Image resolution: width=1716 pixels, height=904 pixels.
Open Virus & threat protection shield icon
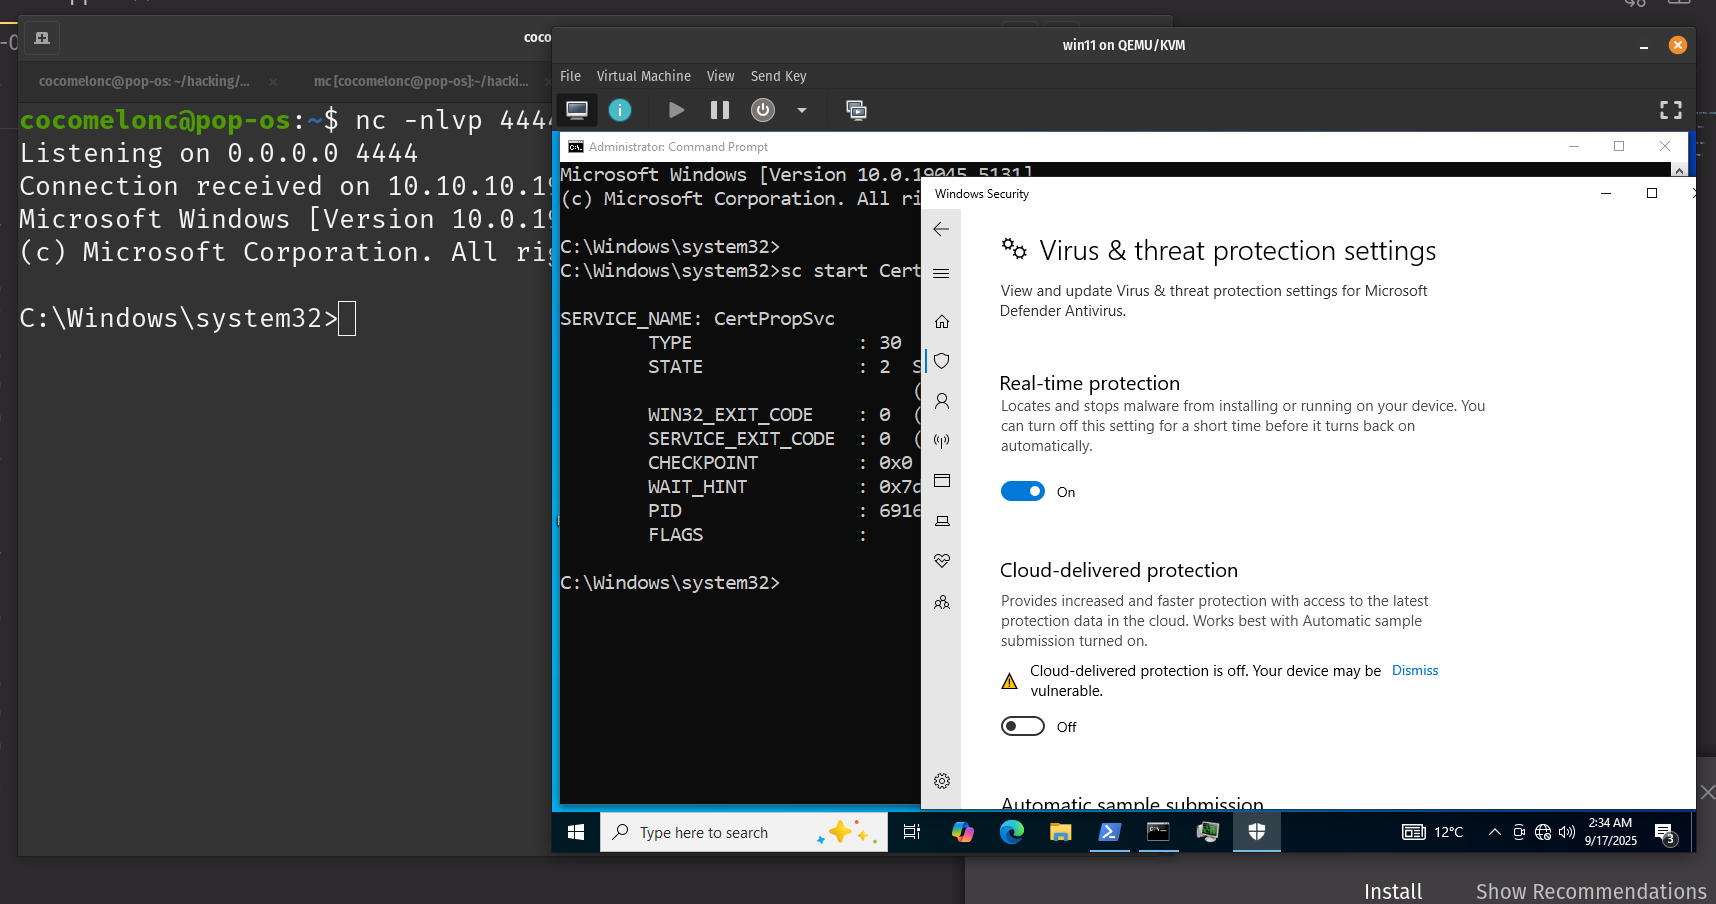941,361
